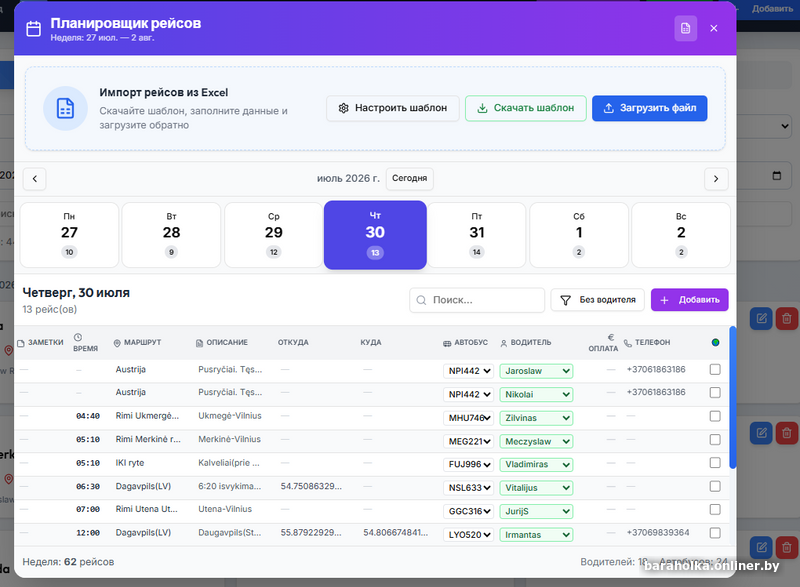Click the route cell IKI ryte
Viewport: 800px width, 587px height.
tap(130, 463)
